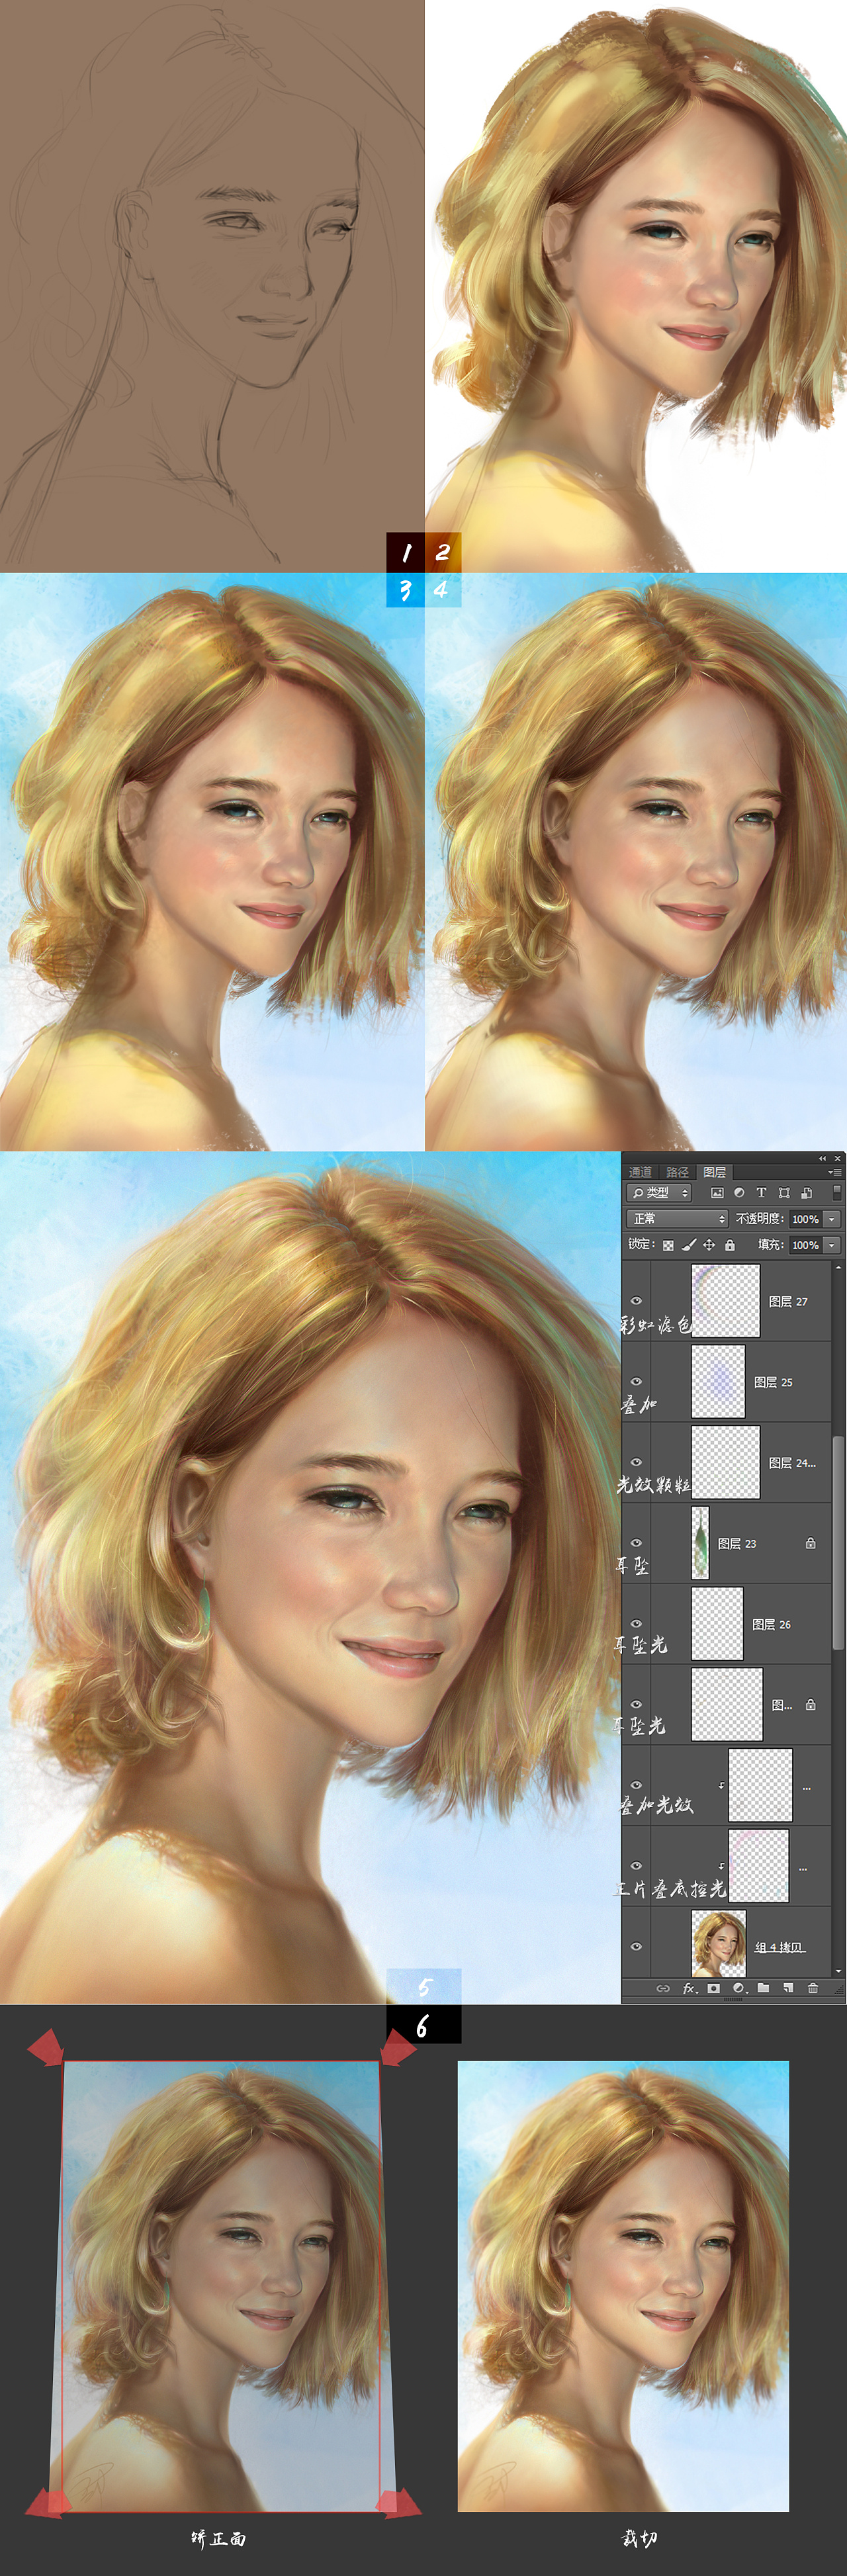The width and height of the screenshot is (847, 2576).
Task: Hide layer 27 with eye icon
Action: [x=636, y=1300]
